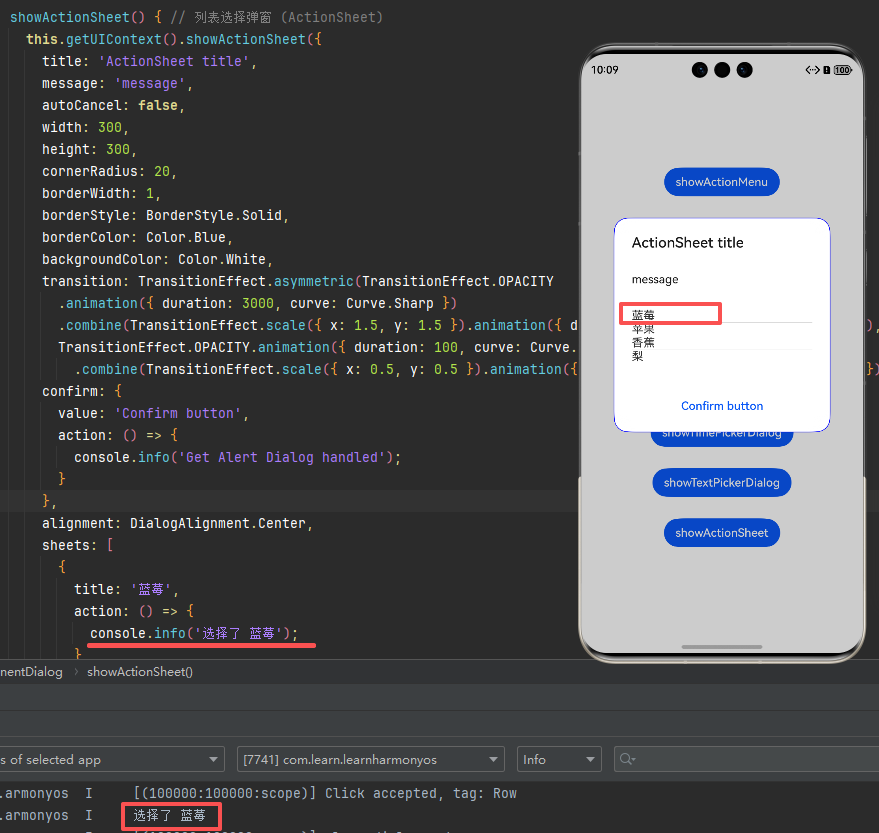Click the log line 'Click accepted, tag: Row'
This screenshot has width=879, height=833.
click(325, 793)
